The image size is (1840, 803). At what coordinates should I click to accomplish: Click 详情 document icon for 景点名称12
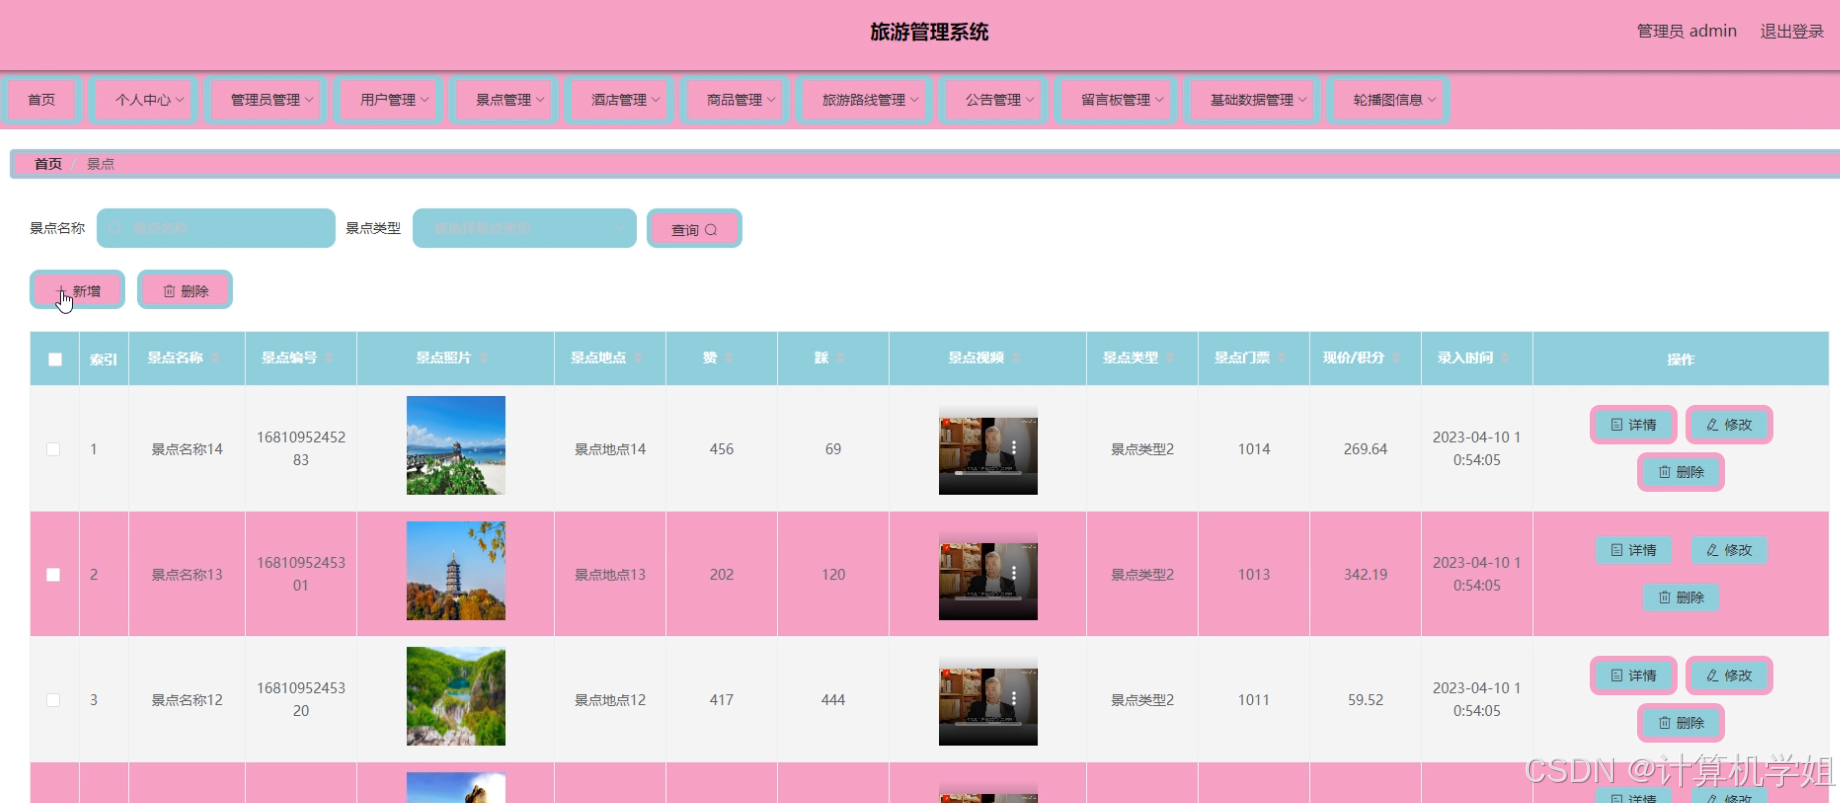coord(1616,676)
